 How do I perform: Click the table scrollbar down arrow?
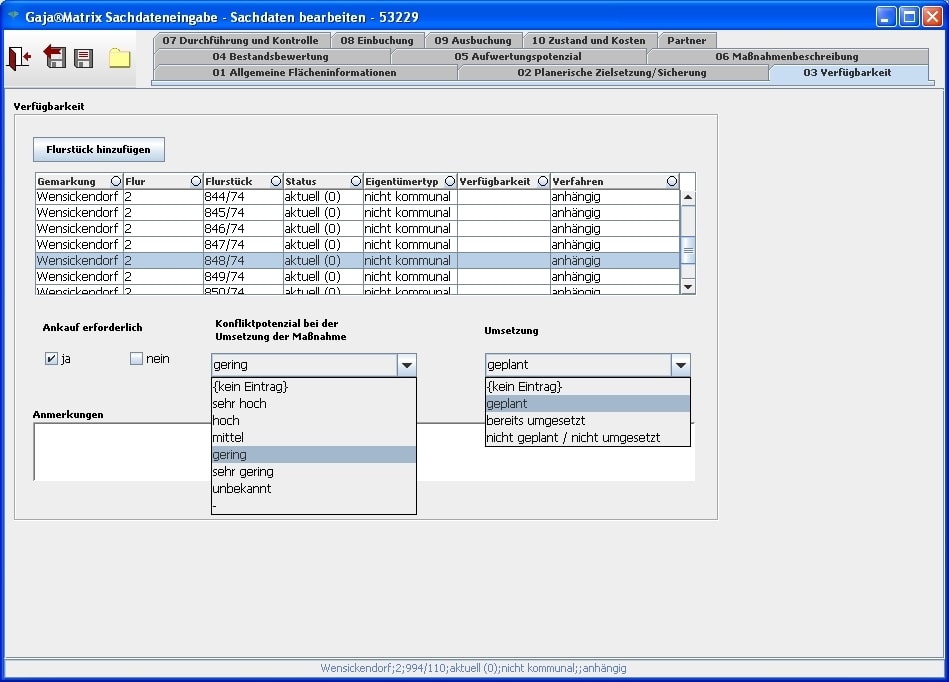tap(688, 286)
